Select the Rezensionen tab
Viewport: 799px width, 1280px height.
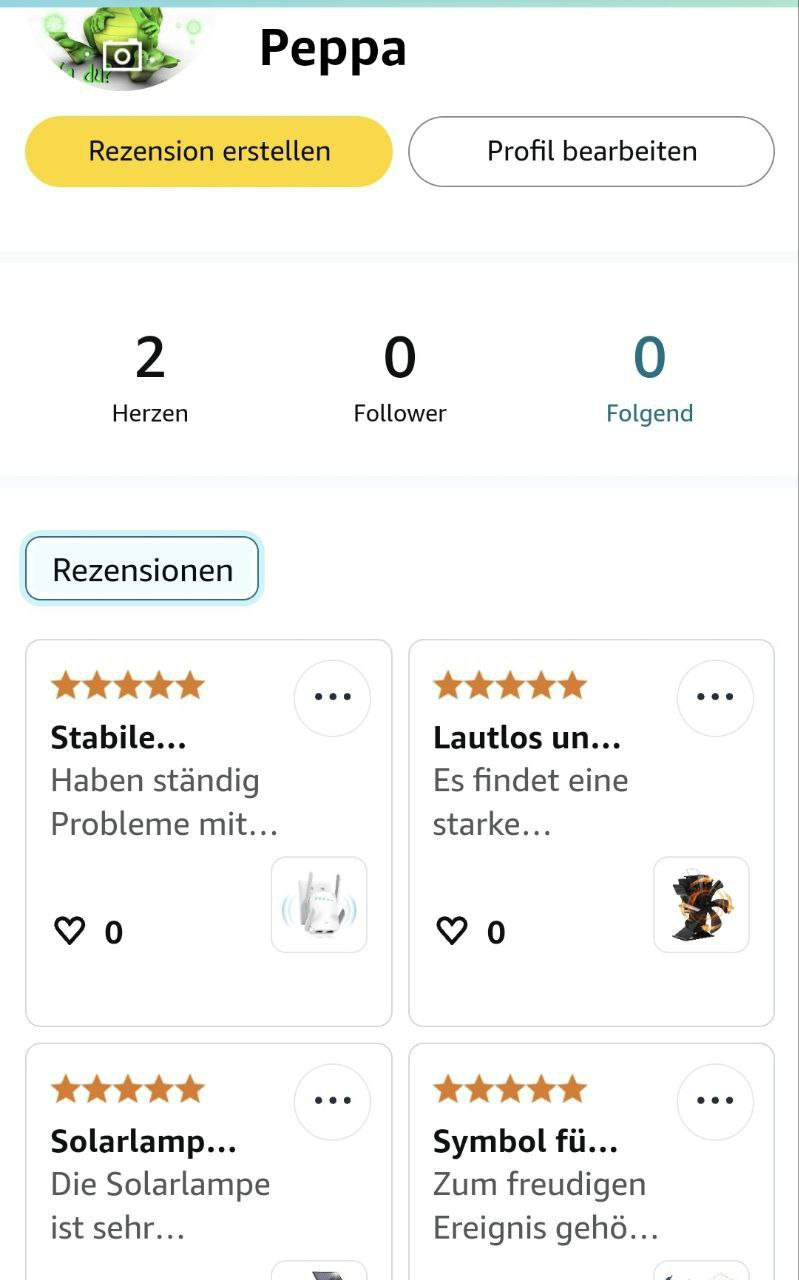click(142, 569)
